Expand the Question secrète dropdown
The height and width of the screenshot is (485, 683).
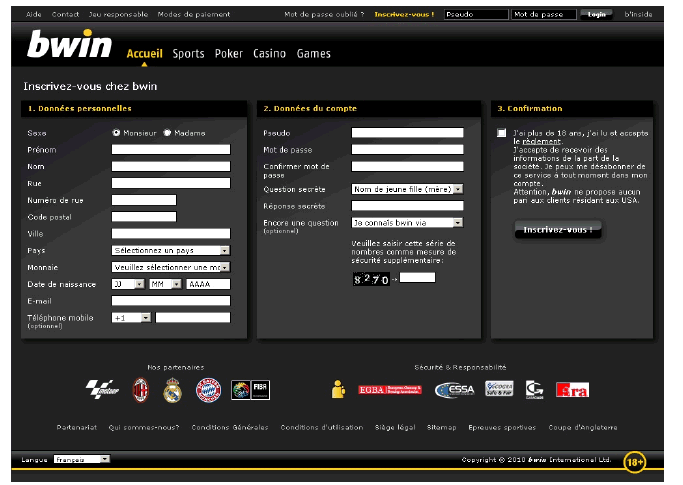coord(407,188)
